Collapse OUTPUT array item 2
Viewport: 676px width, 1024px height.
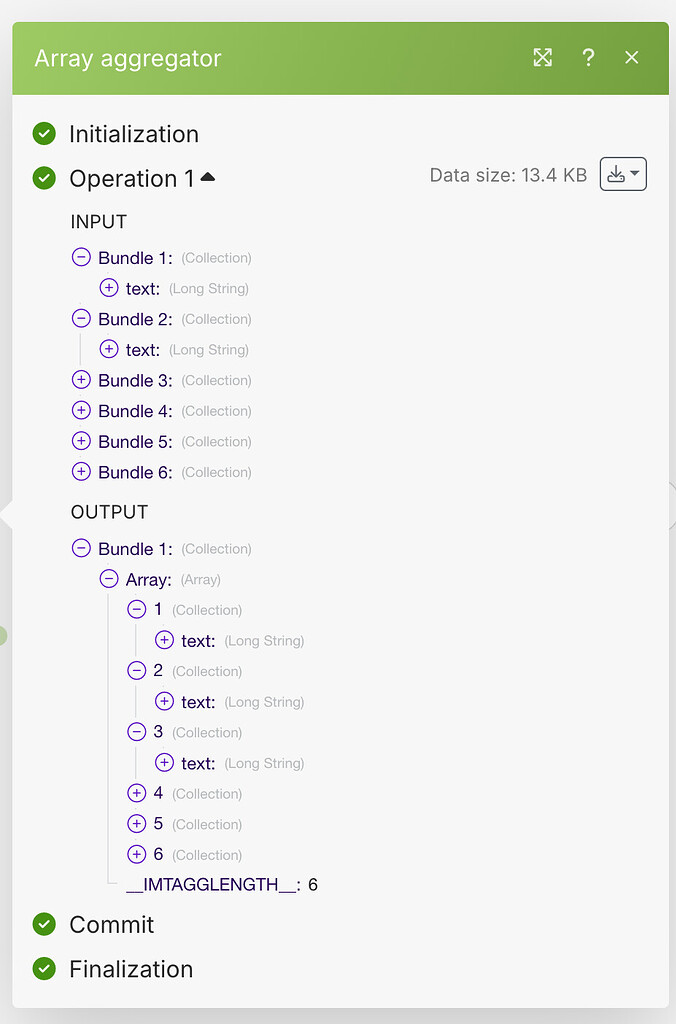(x=137, y=670)
